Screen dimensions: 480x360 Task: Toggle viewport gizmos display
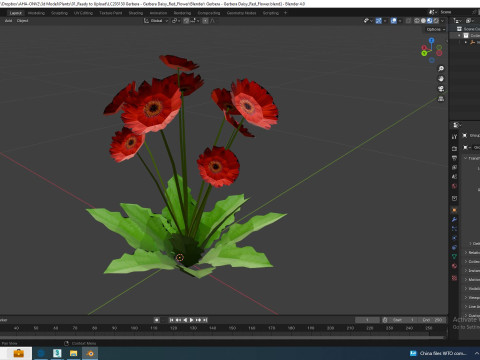pos(379,21)
